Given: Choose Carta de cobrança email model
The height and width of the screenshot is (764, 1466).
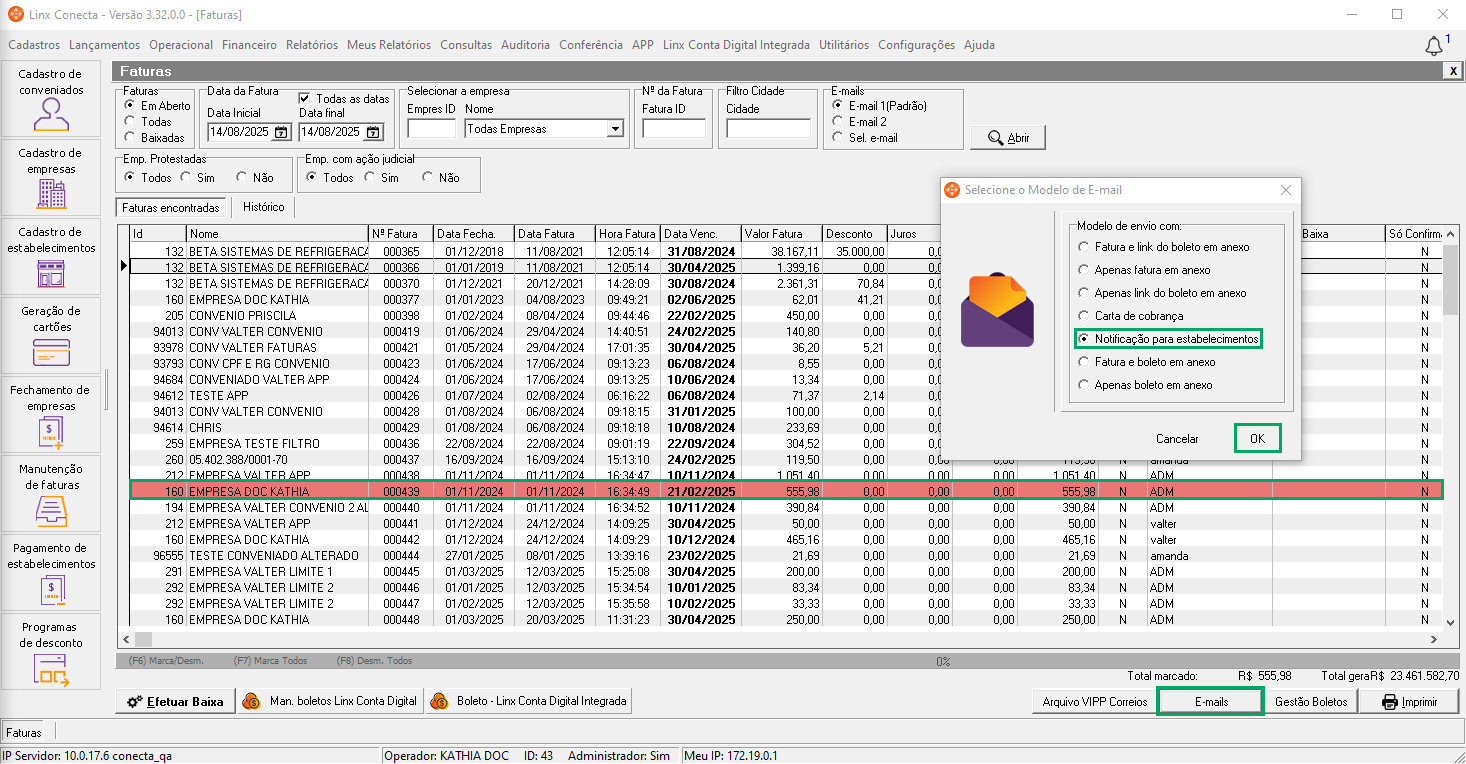Looking at the screenshot, I should coord(1084,316).
